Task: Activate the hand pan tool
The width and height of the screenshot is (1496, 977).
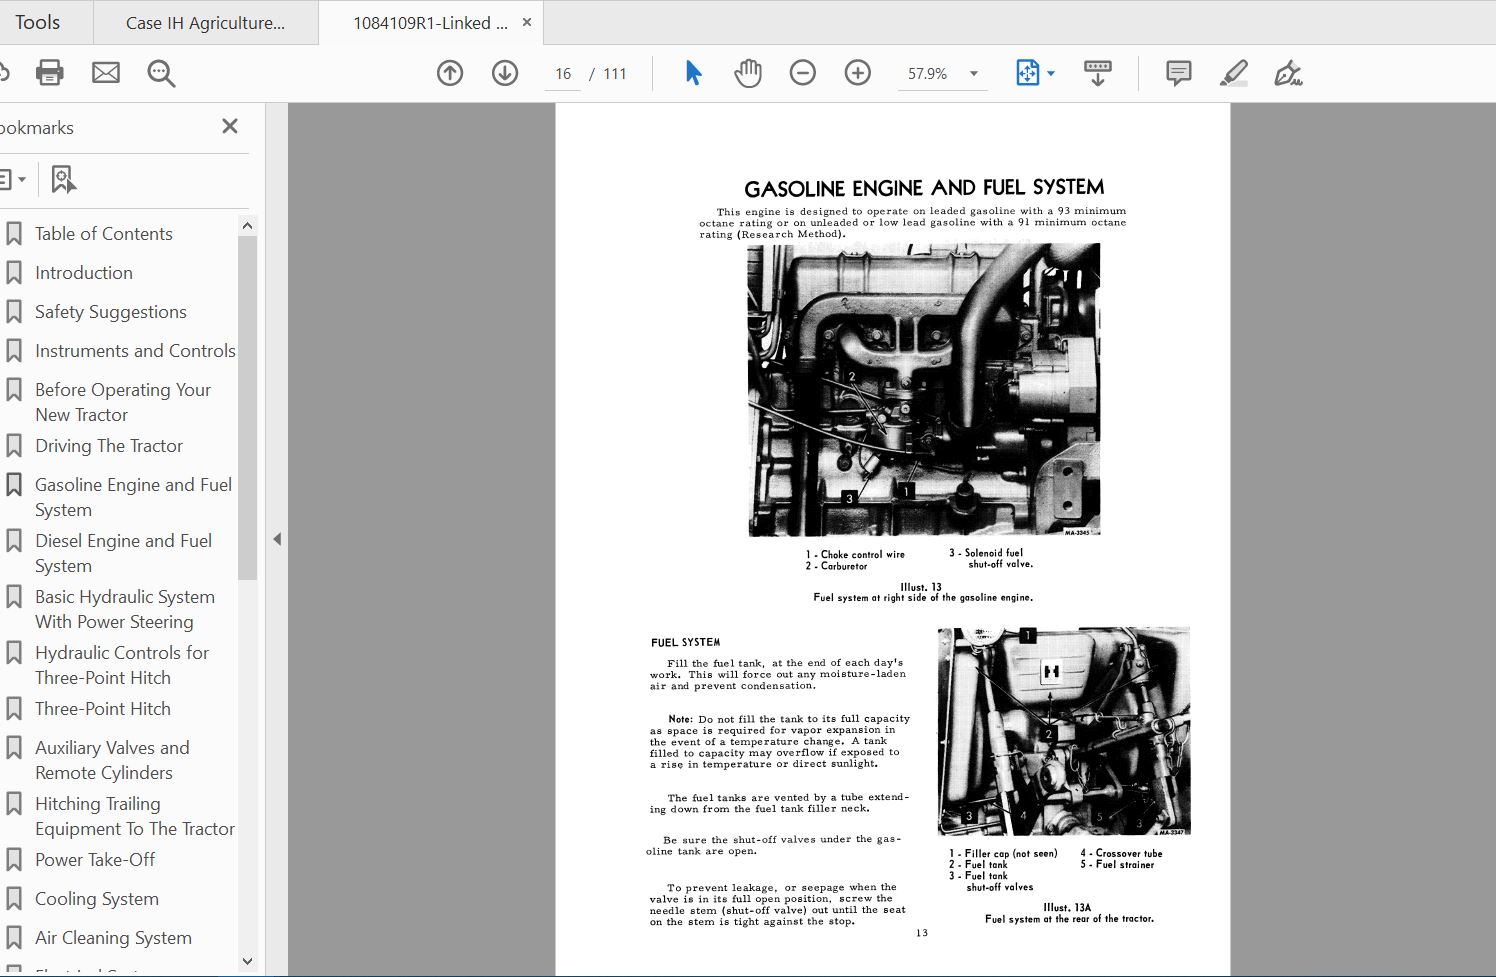Action: (x=748, y=73)
